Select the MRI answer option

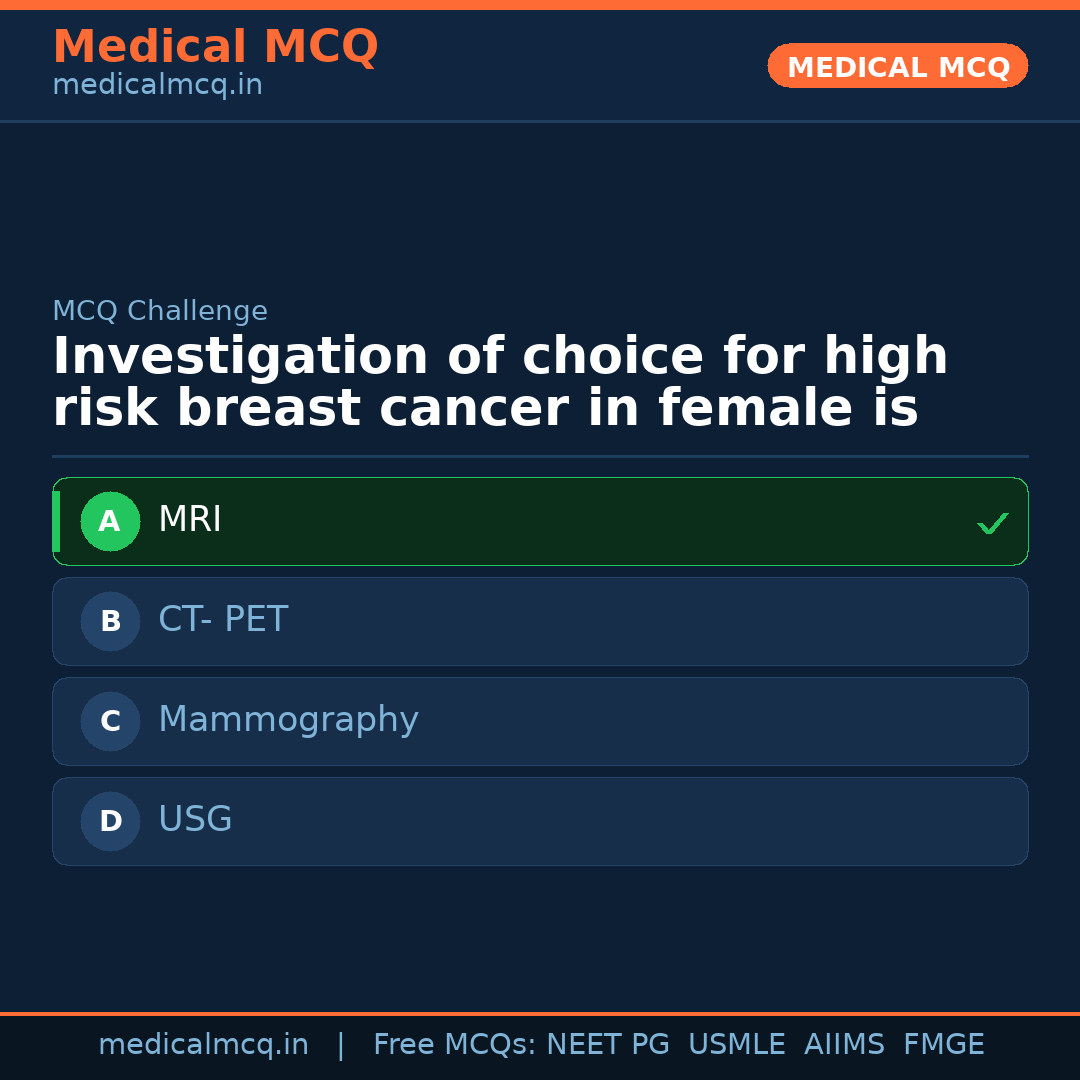540,521
